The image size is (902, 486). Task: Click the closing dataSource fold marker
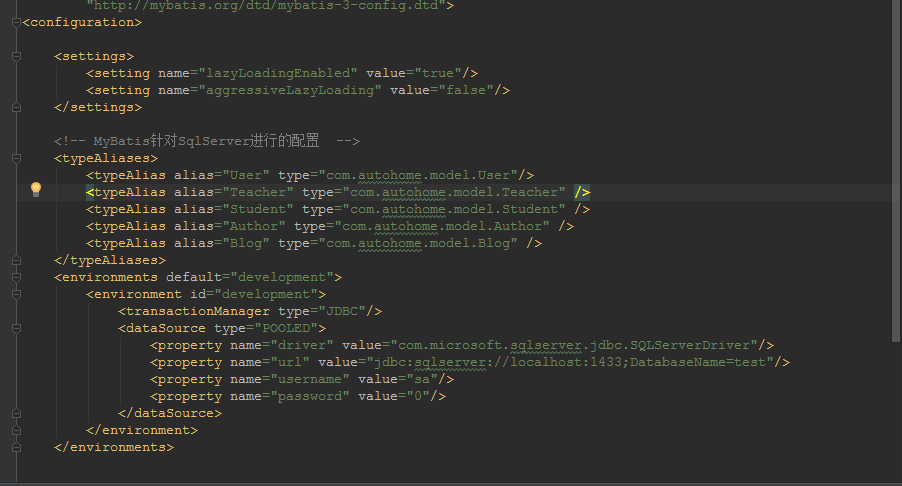coord(16,413)
